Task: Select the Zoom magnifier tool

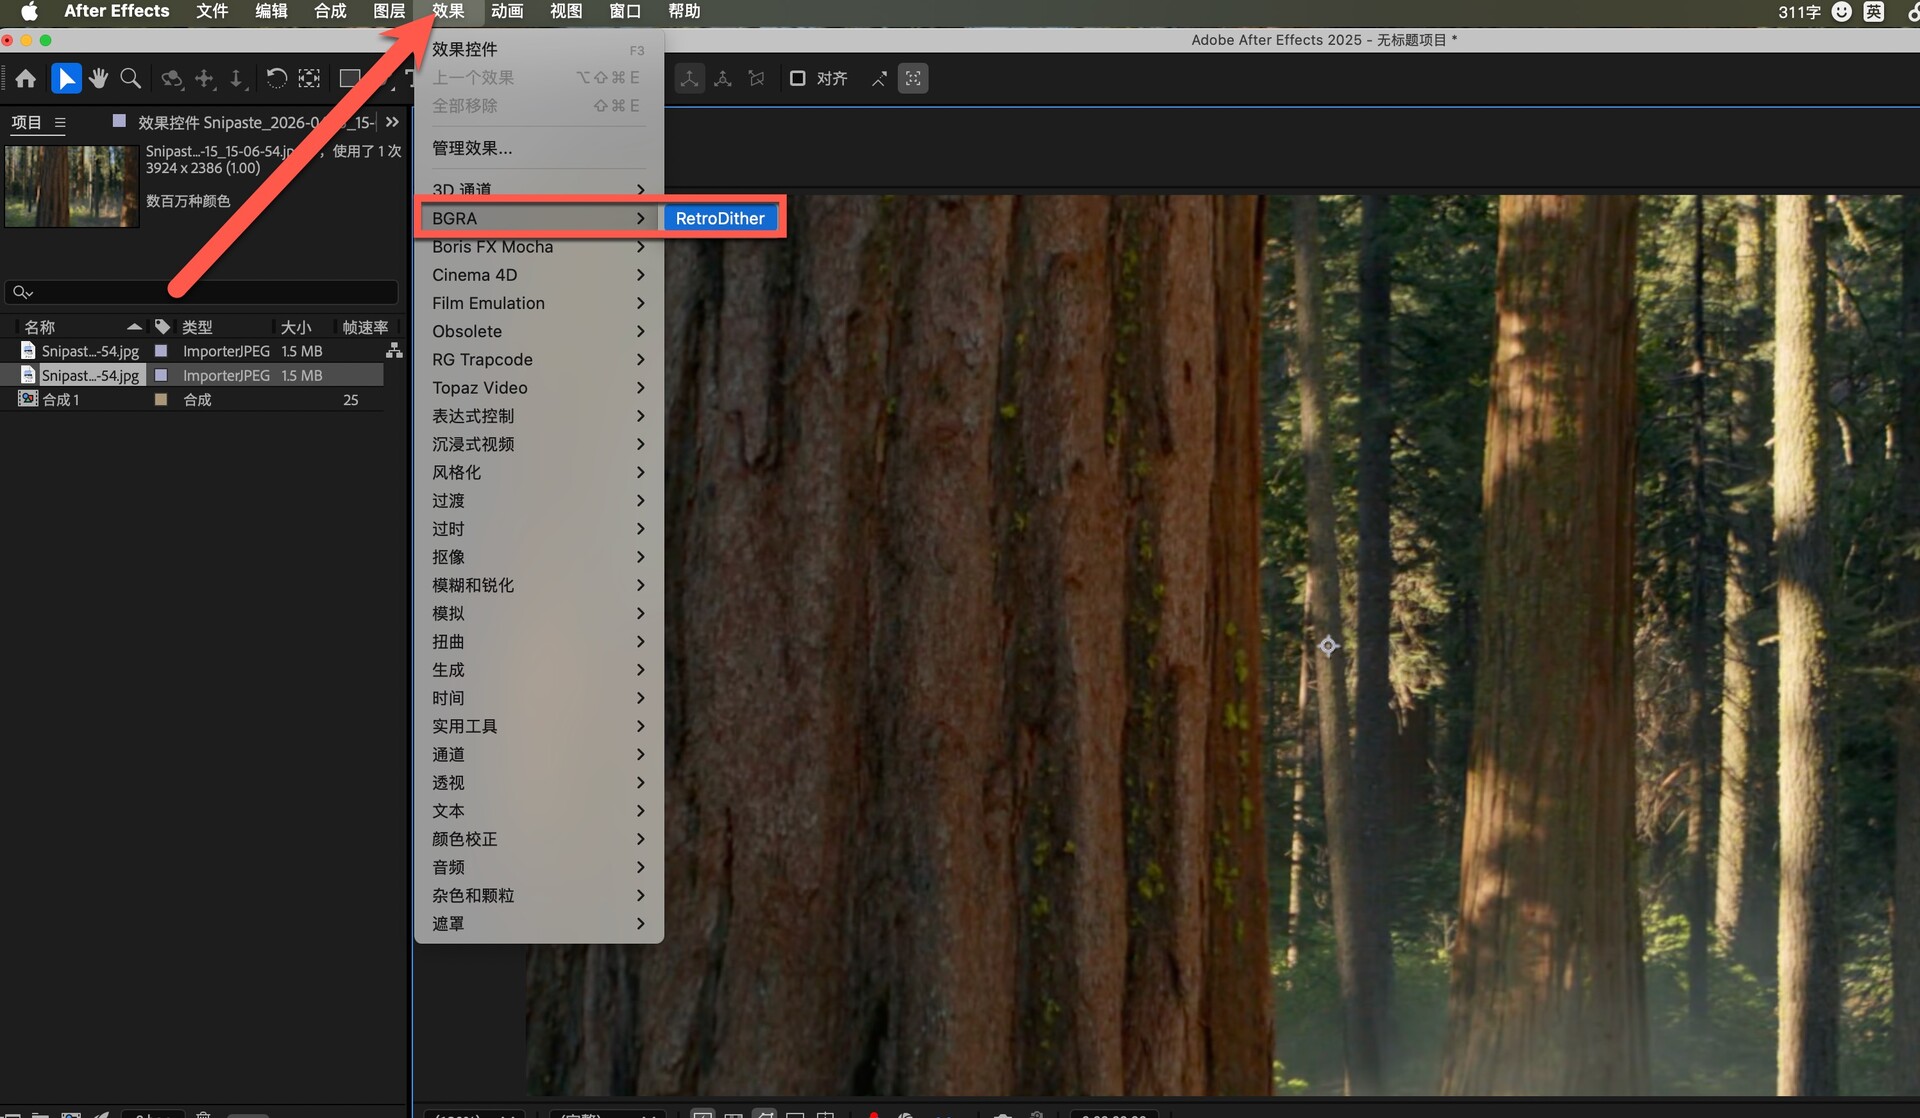Action: tap(130, 79)
